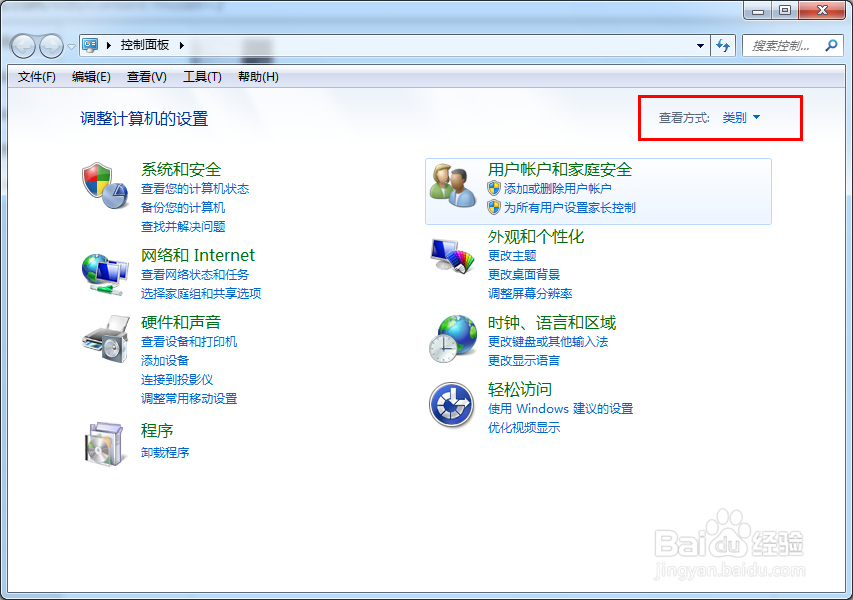The width and height of the screenshot is (853, 600).
Task: Minimize the control panel window
Action: [758, 10]
